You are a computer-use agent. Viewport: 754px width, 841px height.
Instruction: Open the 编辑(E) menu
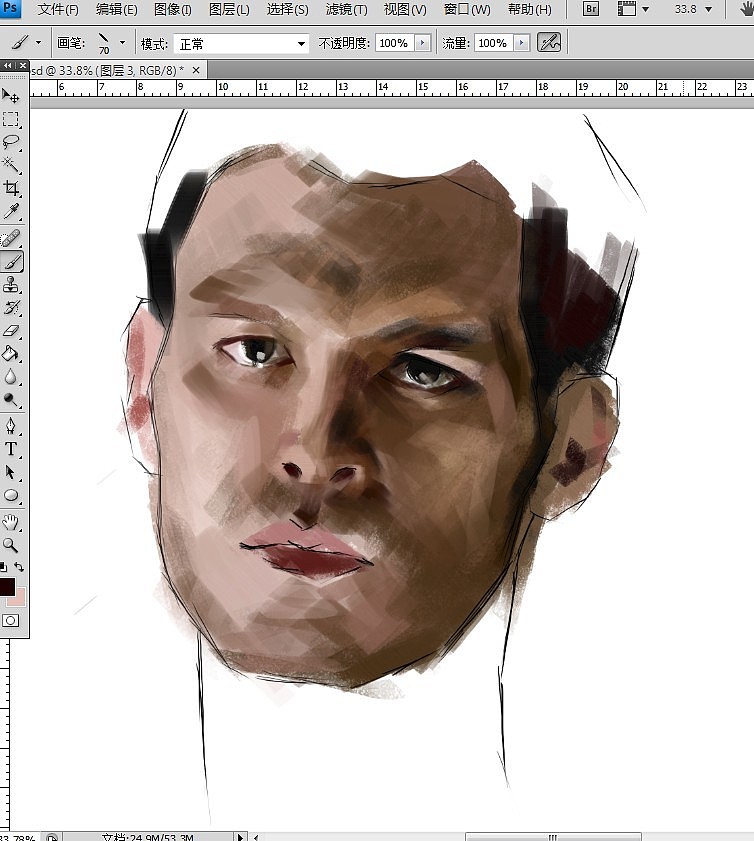coord(116,10)
